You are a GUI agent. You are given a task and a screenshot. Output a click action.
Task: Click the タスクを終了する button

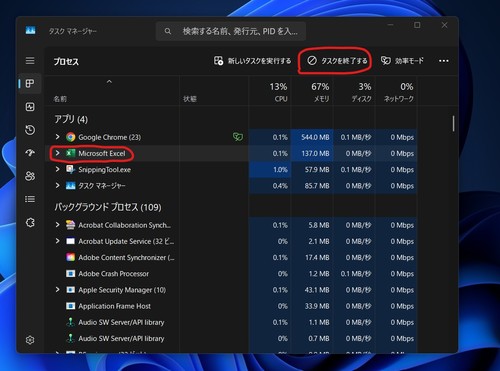337,61
